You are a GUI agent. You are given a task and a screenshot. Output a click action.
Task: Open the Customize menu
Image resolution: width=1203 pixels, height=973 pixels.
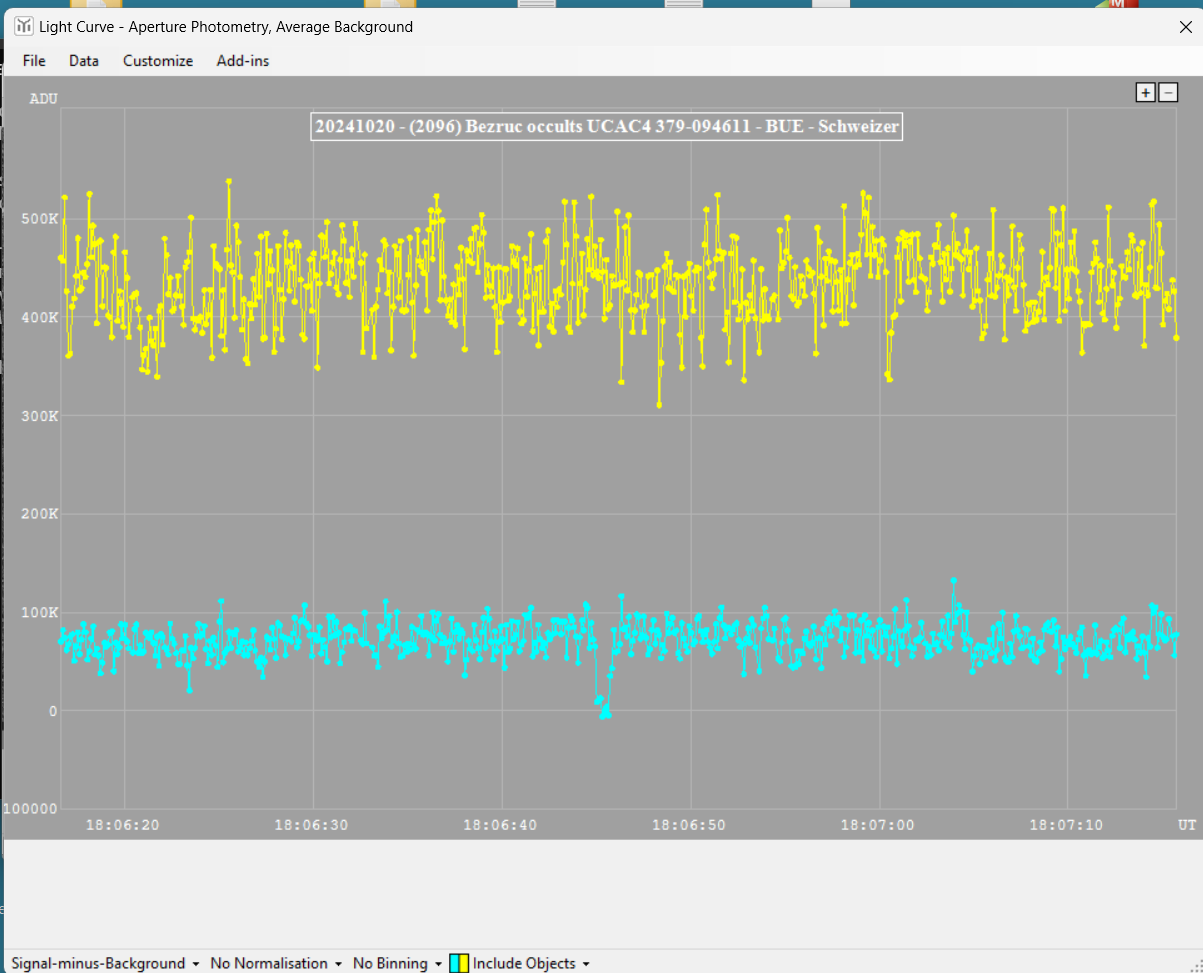pos(158,60)
